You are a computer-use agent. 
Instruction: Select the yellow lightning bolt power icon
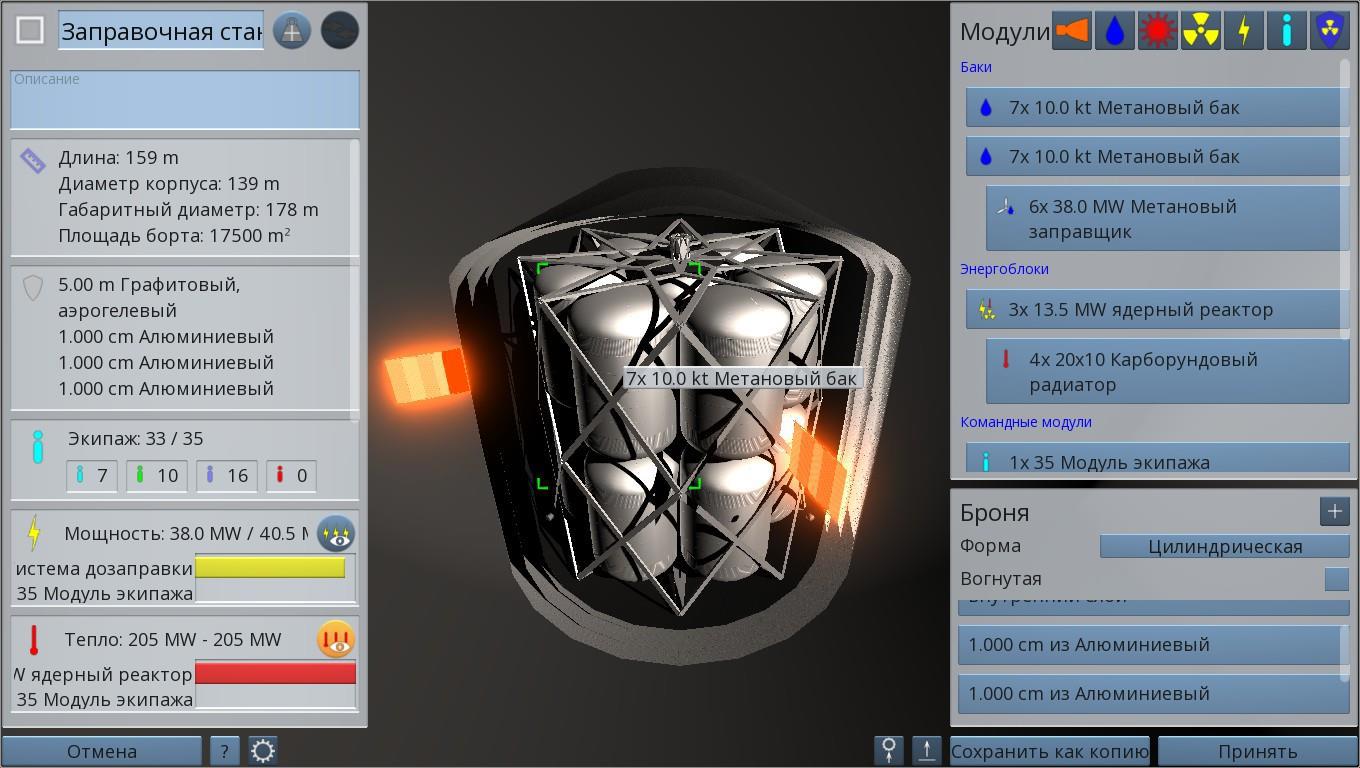1243,31
